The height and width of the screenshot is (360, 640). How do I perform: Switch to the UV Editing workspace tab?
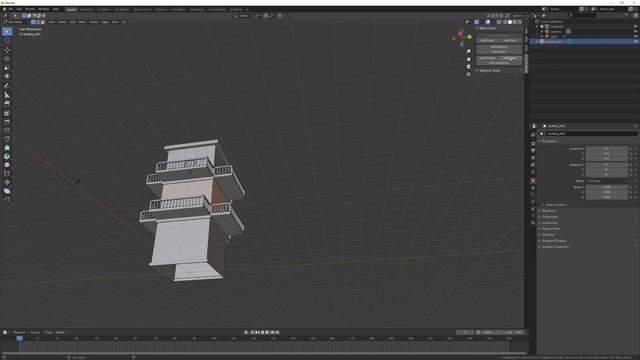[121, 9]
